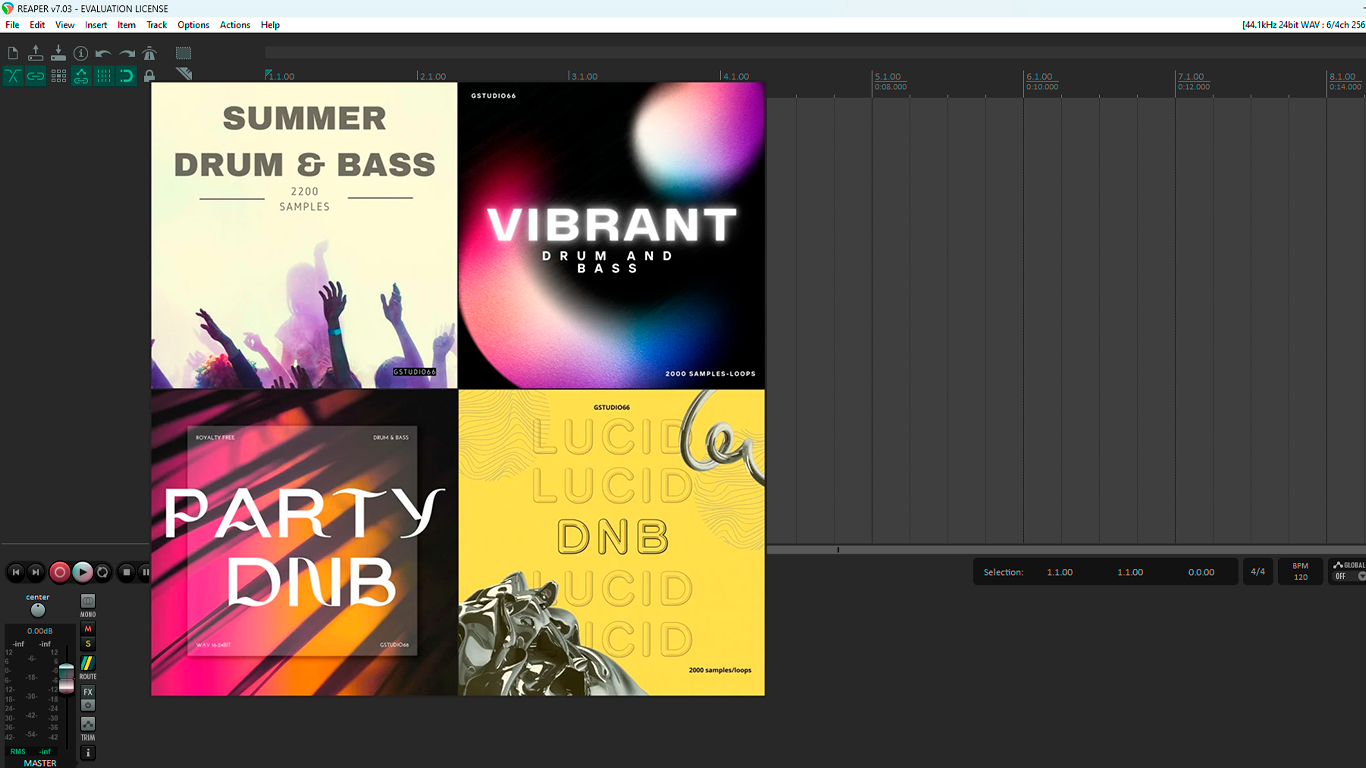Open the Track menu

click(x=157, y=25)
